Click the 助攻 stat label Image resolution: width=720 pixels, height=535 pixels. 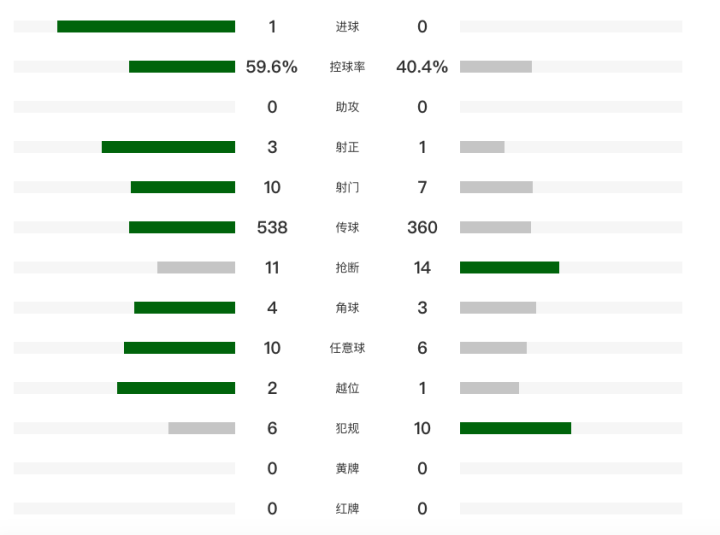(x=347, y=107)
